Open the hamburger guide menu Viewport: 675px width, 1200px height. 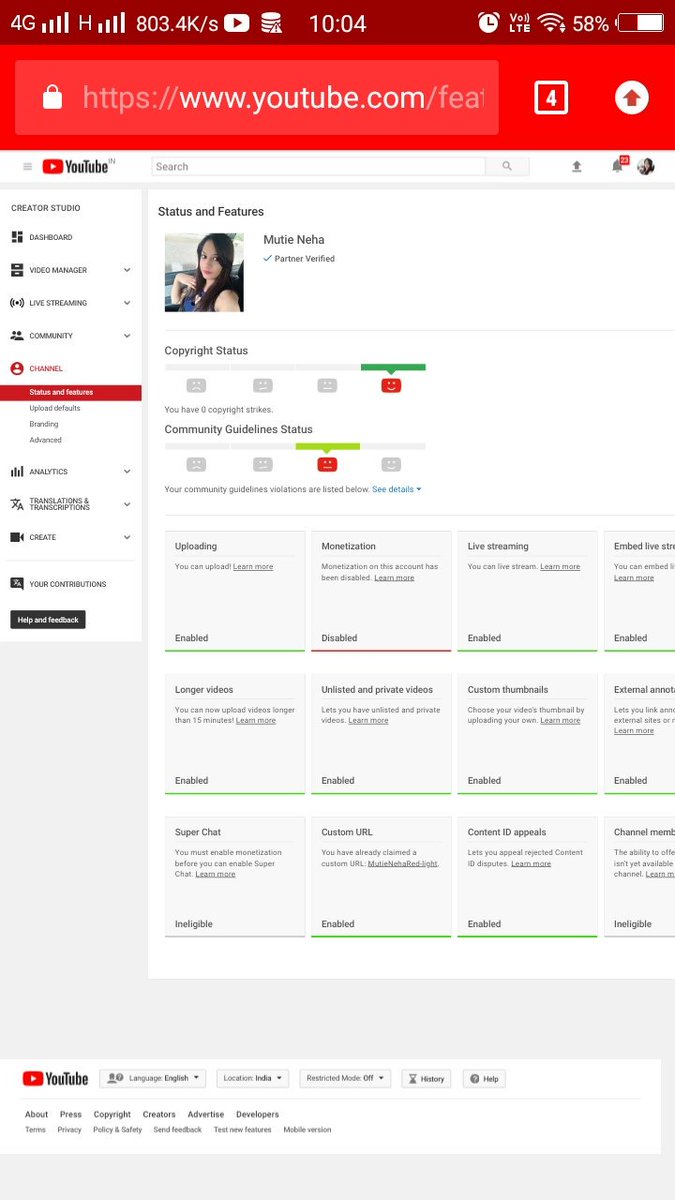(27, 167)
